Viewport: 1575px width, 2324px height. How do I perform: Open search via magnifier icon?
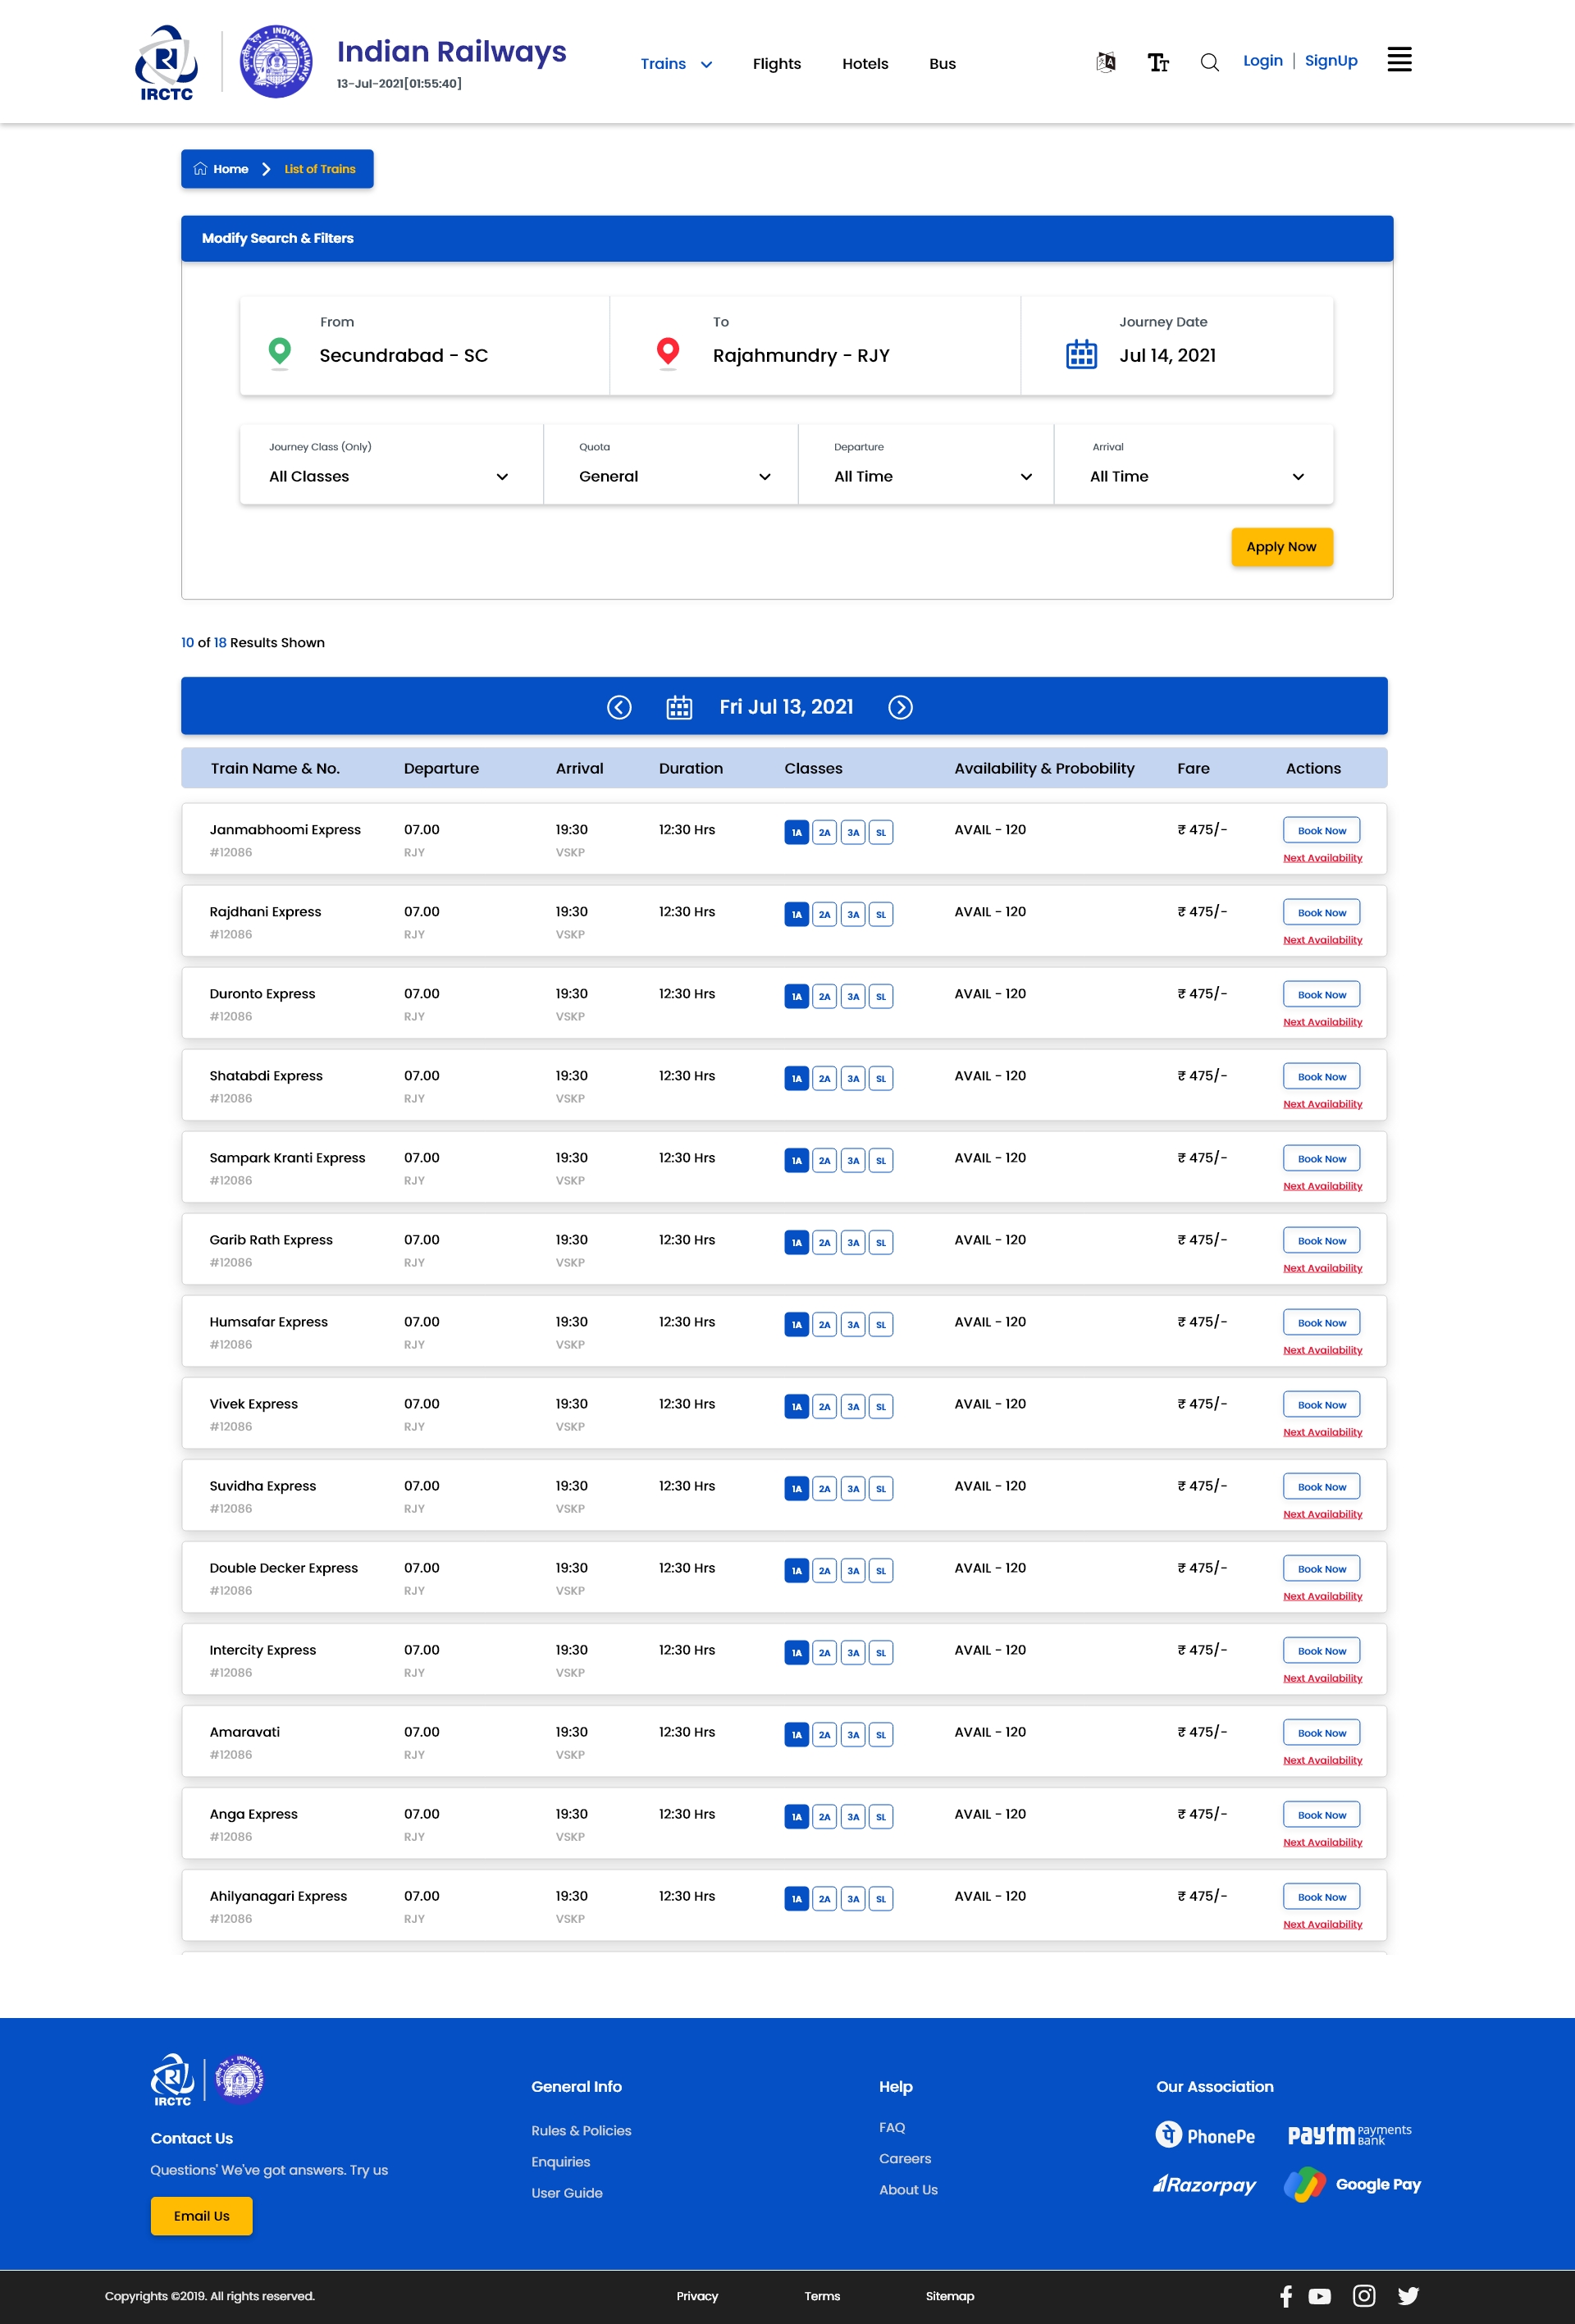click(1209, 62)
